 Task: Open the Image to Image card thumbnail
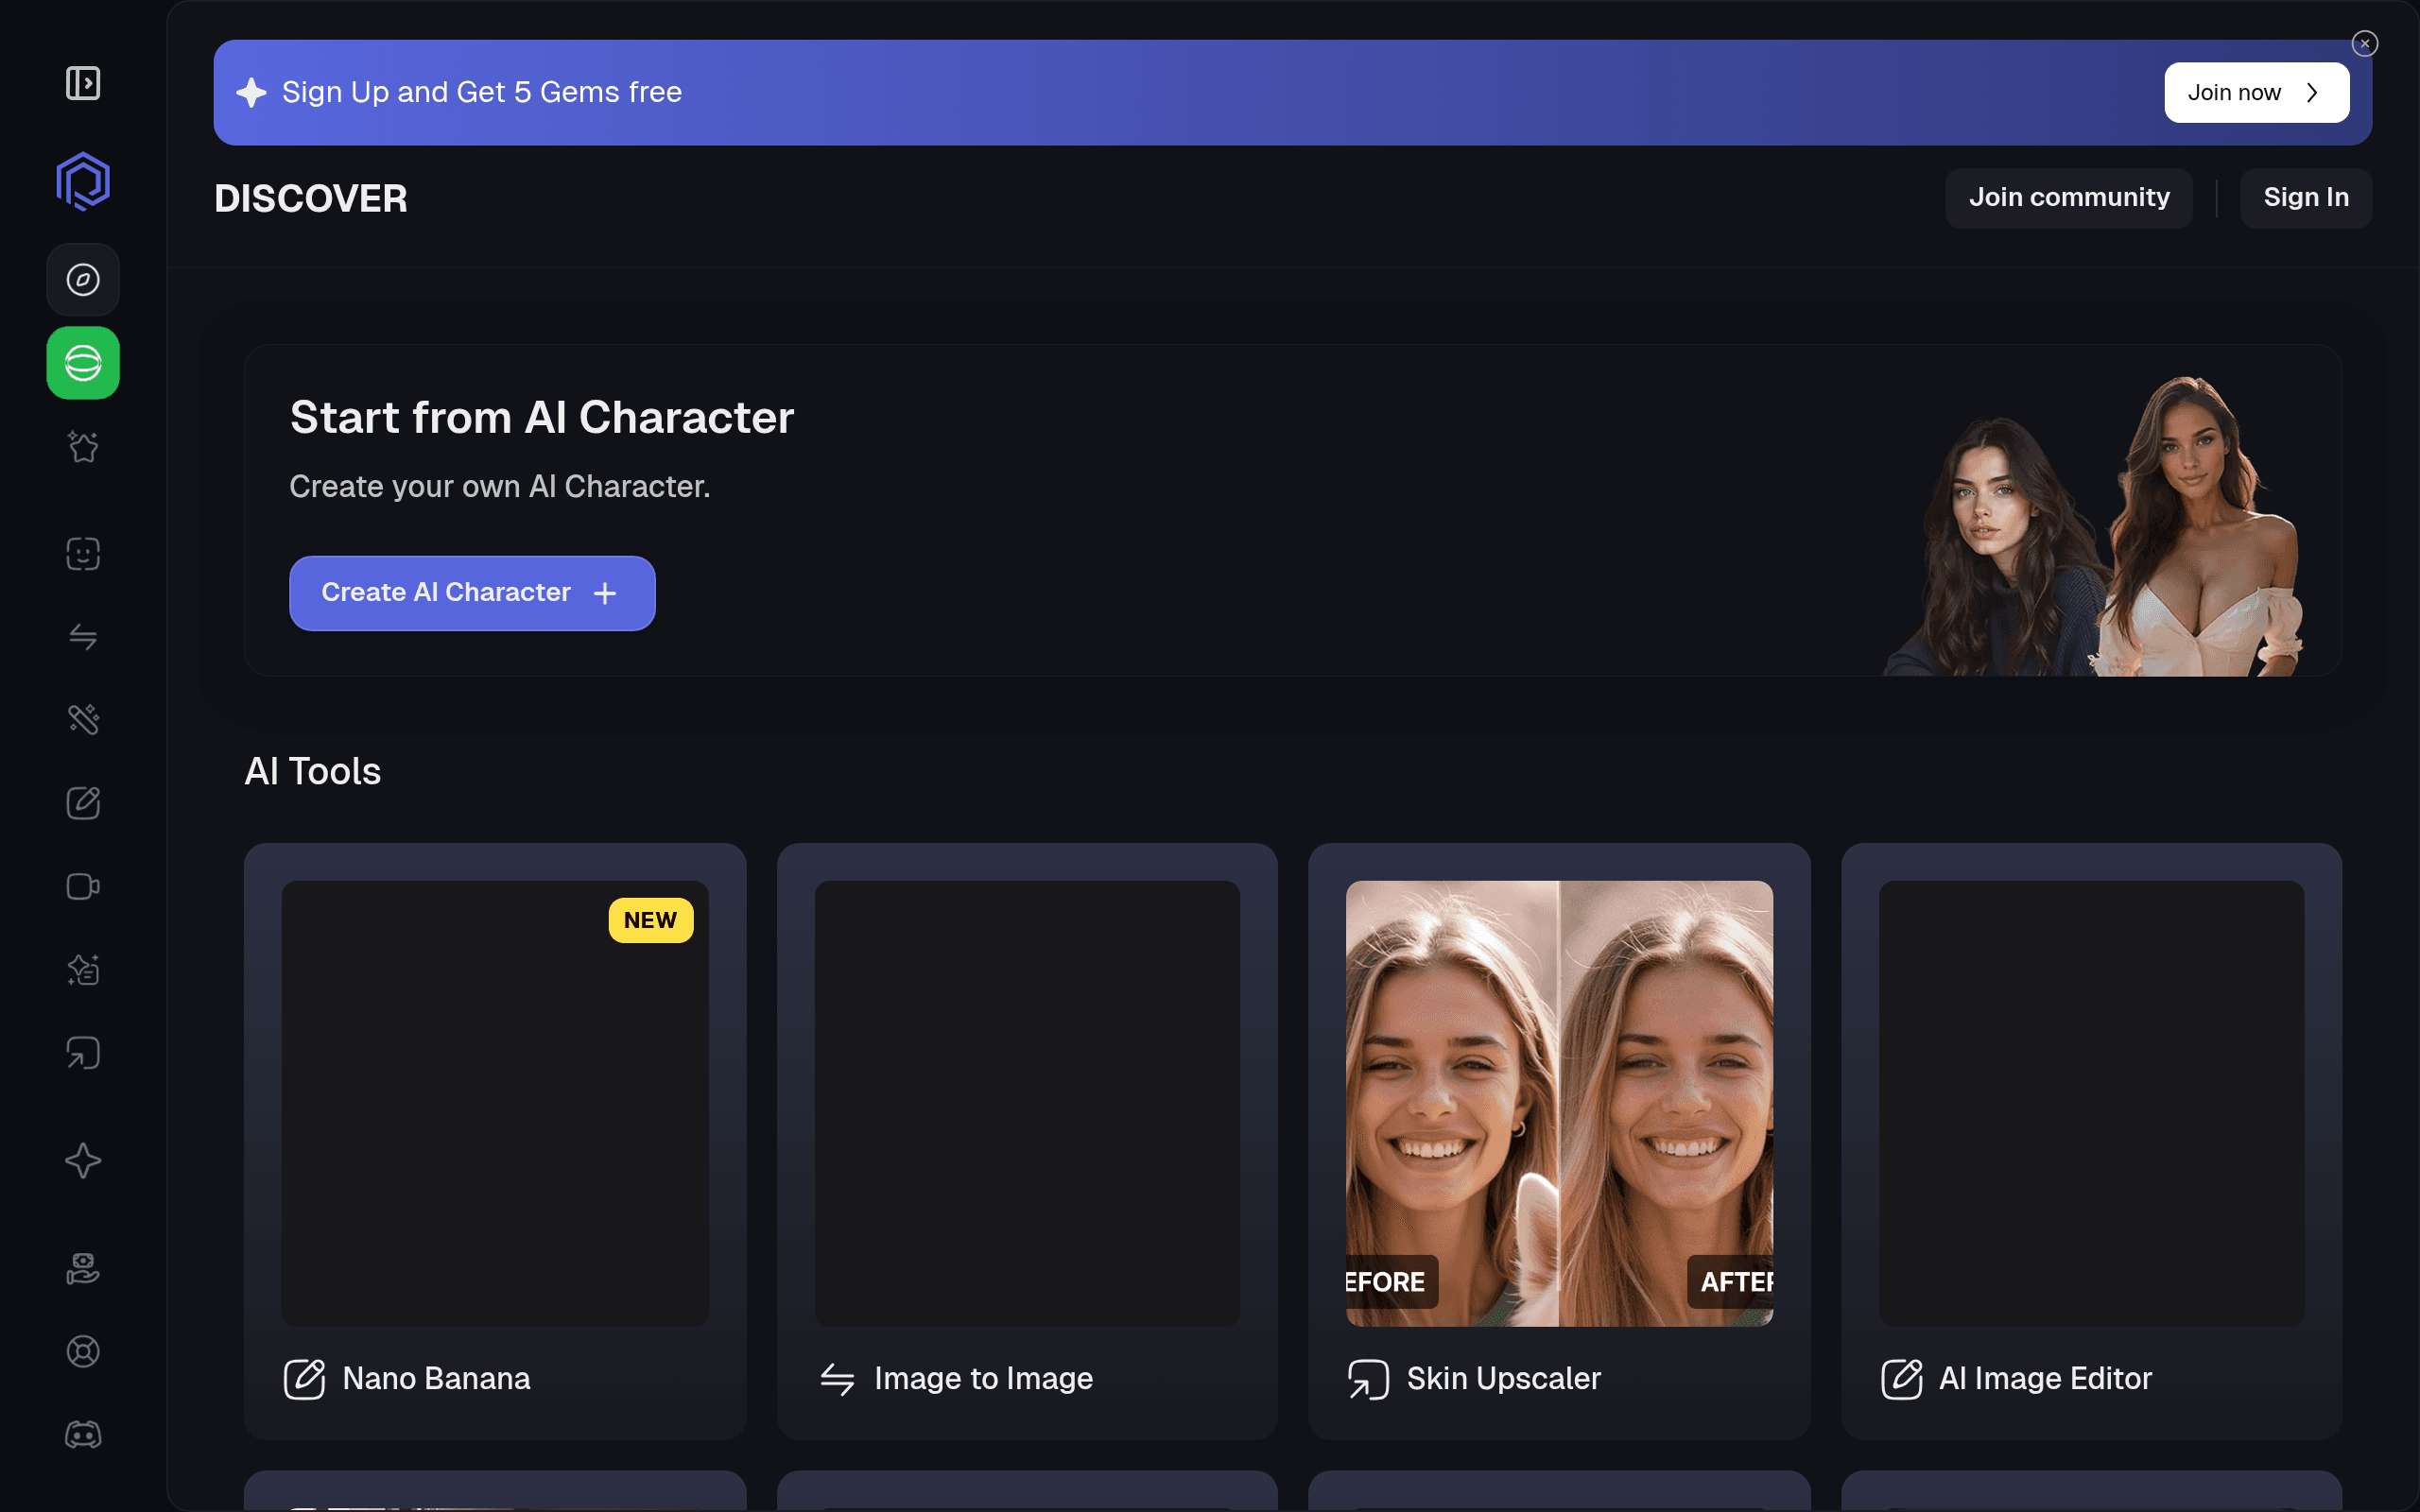point(1027,1103)
